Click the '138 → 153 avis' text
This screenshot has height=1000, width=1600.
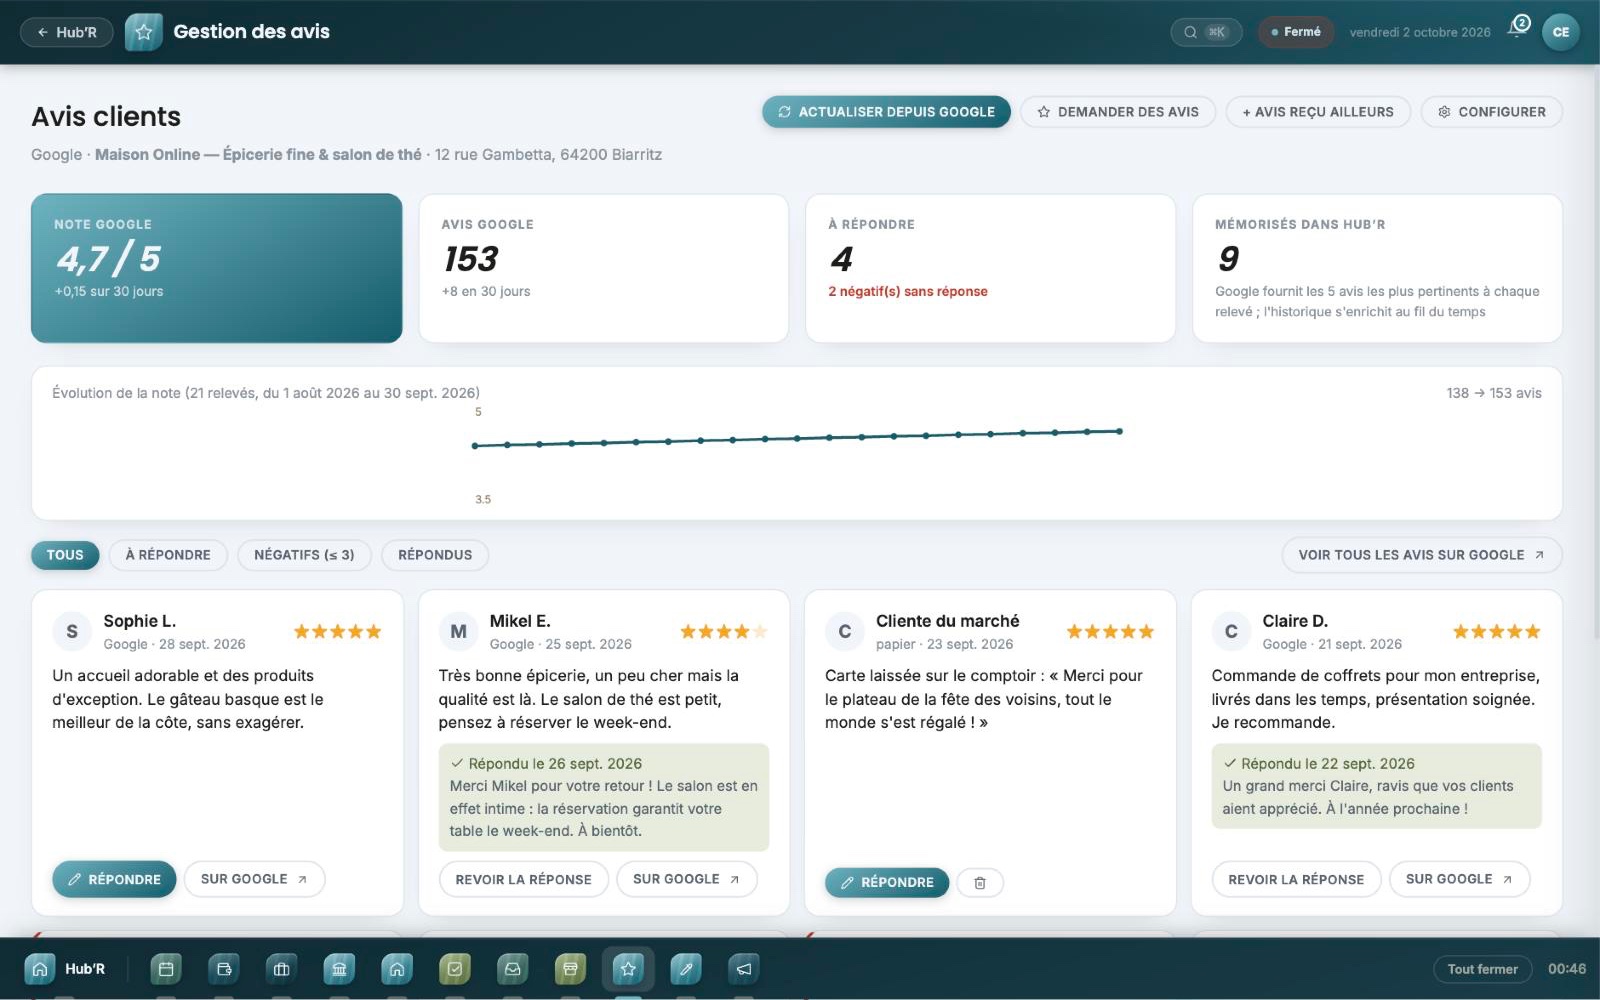(x=1494, y=393)
